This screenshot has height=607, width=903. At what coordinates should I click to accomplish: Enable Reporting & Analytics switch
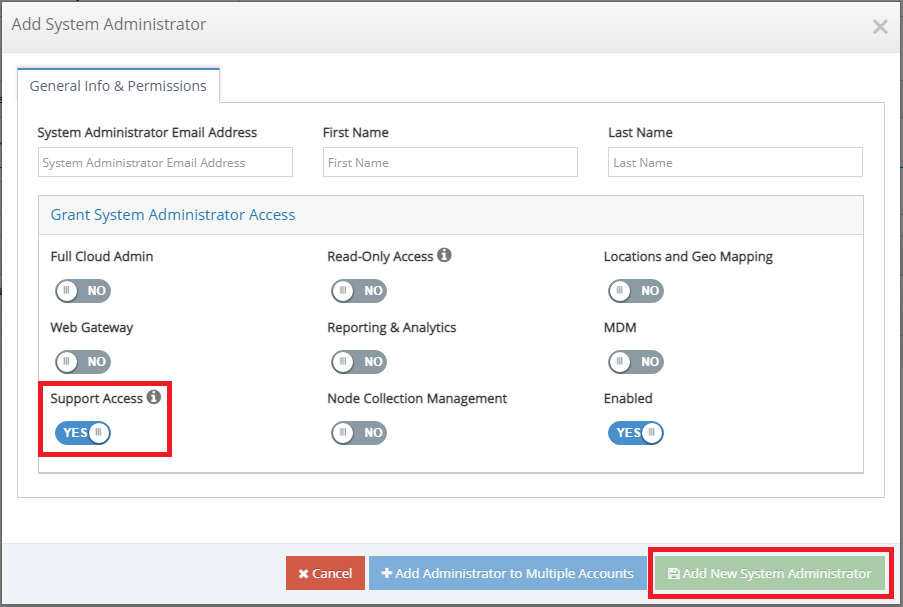pyautogui.click(x=359, y=362)
